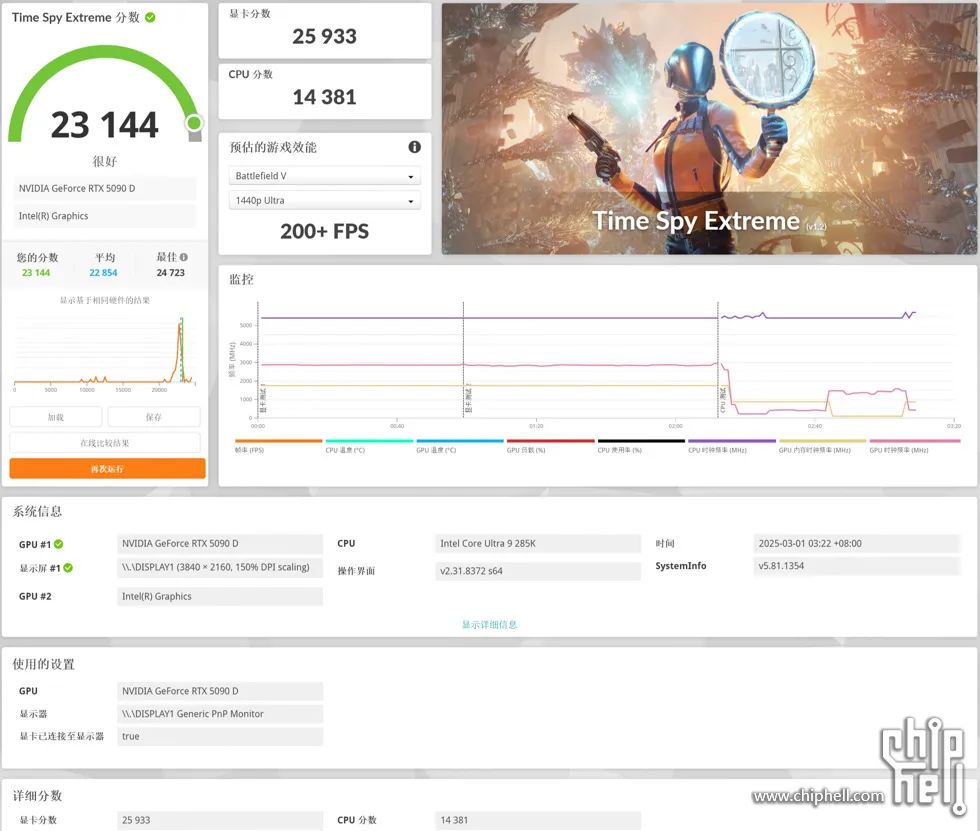Open the Battlefield V game dropdown

coord(324,176)
